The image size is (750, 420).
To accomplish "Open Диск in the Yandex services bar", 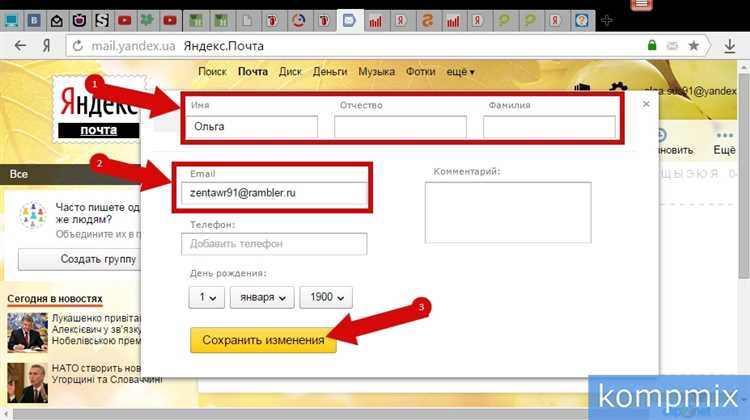I will pos(290,72).
